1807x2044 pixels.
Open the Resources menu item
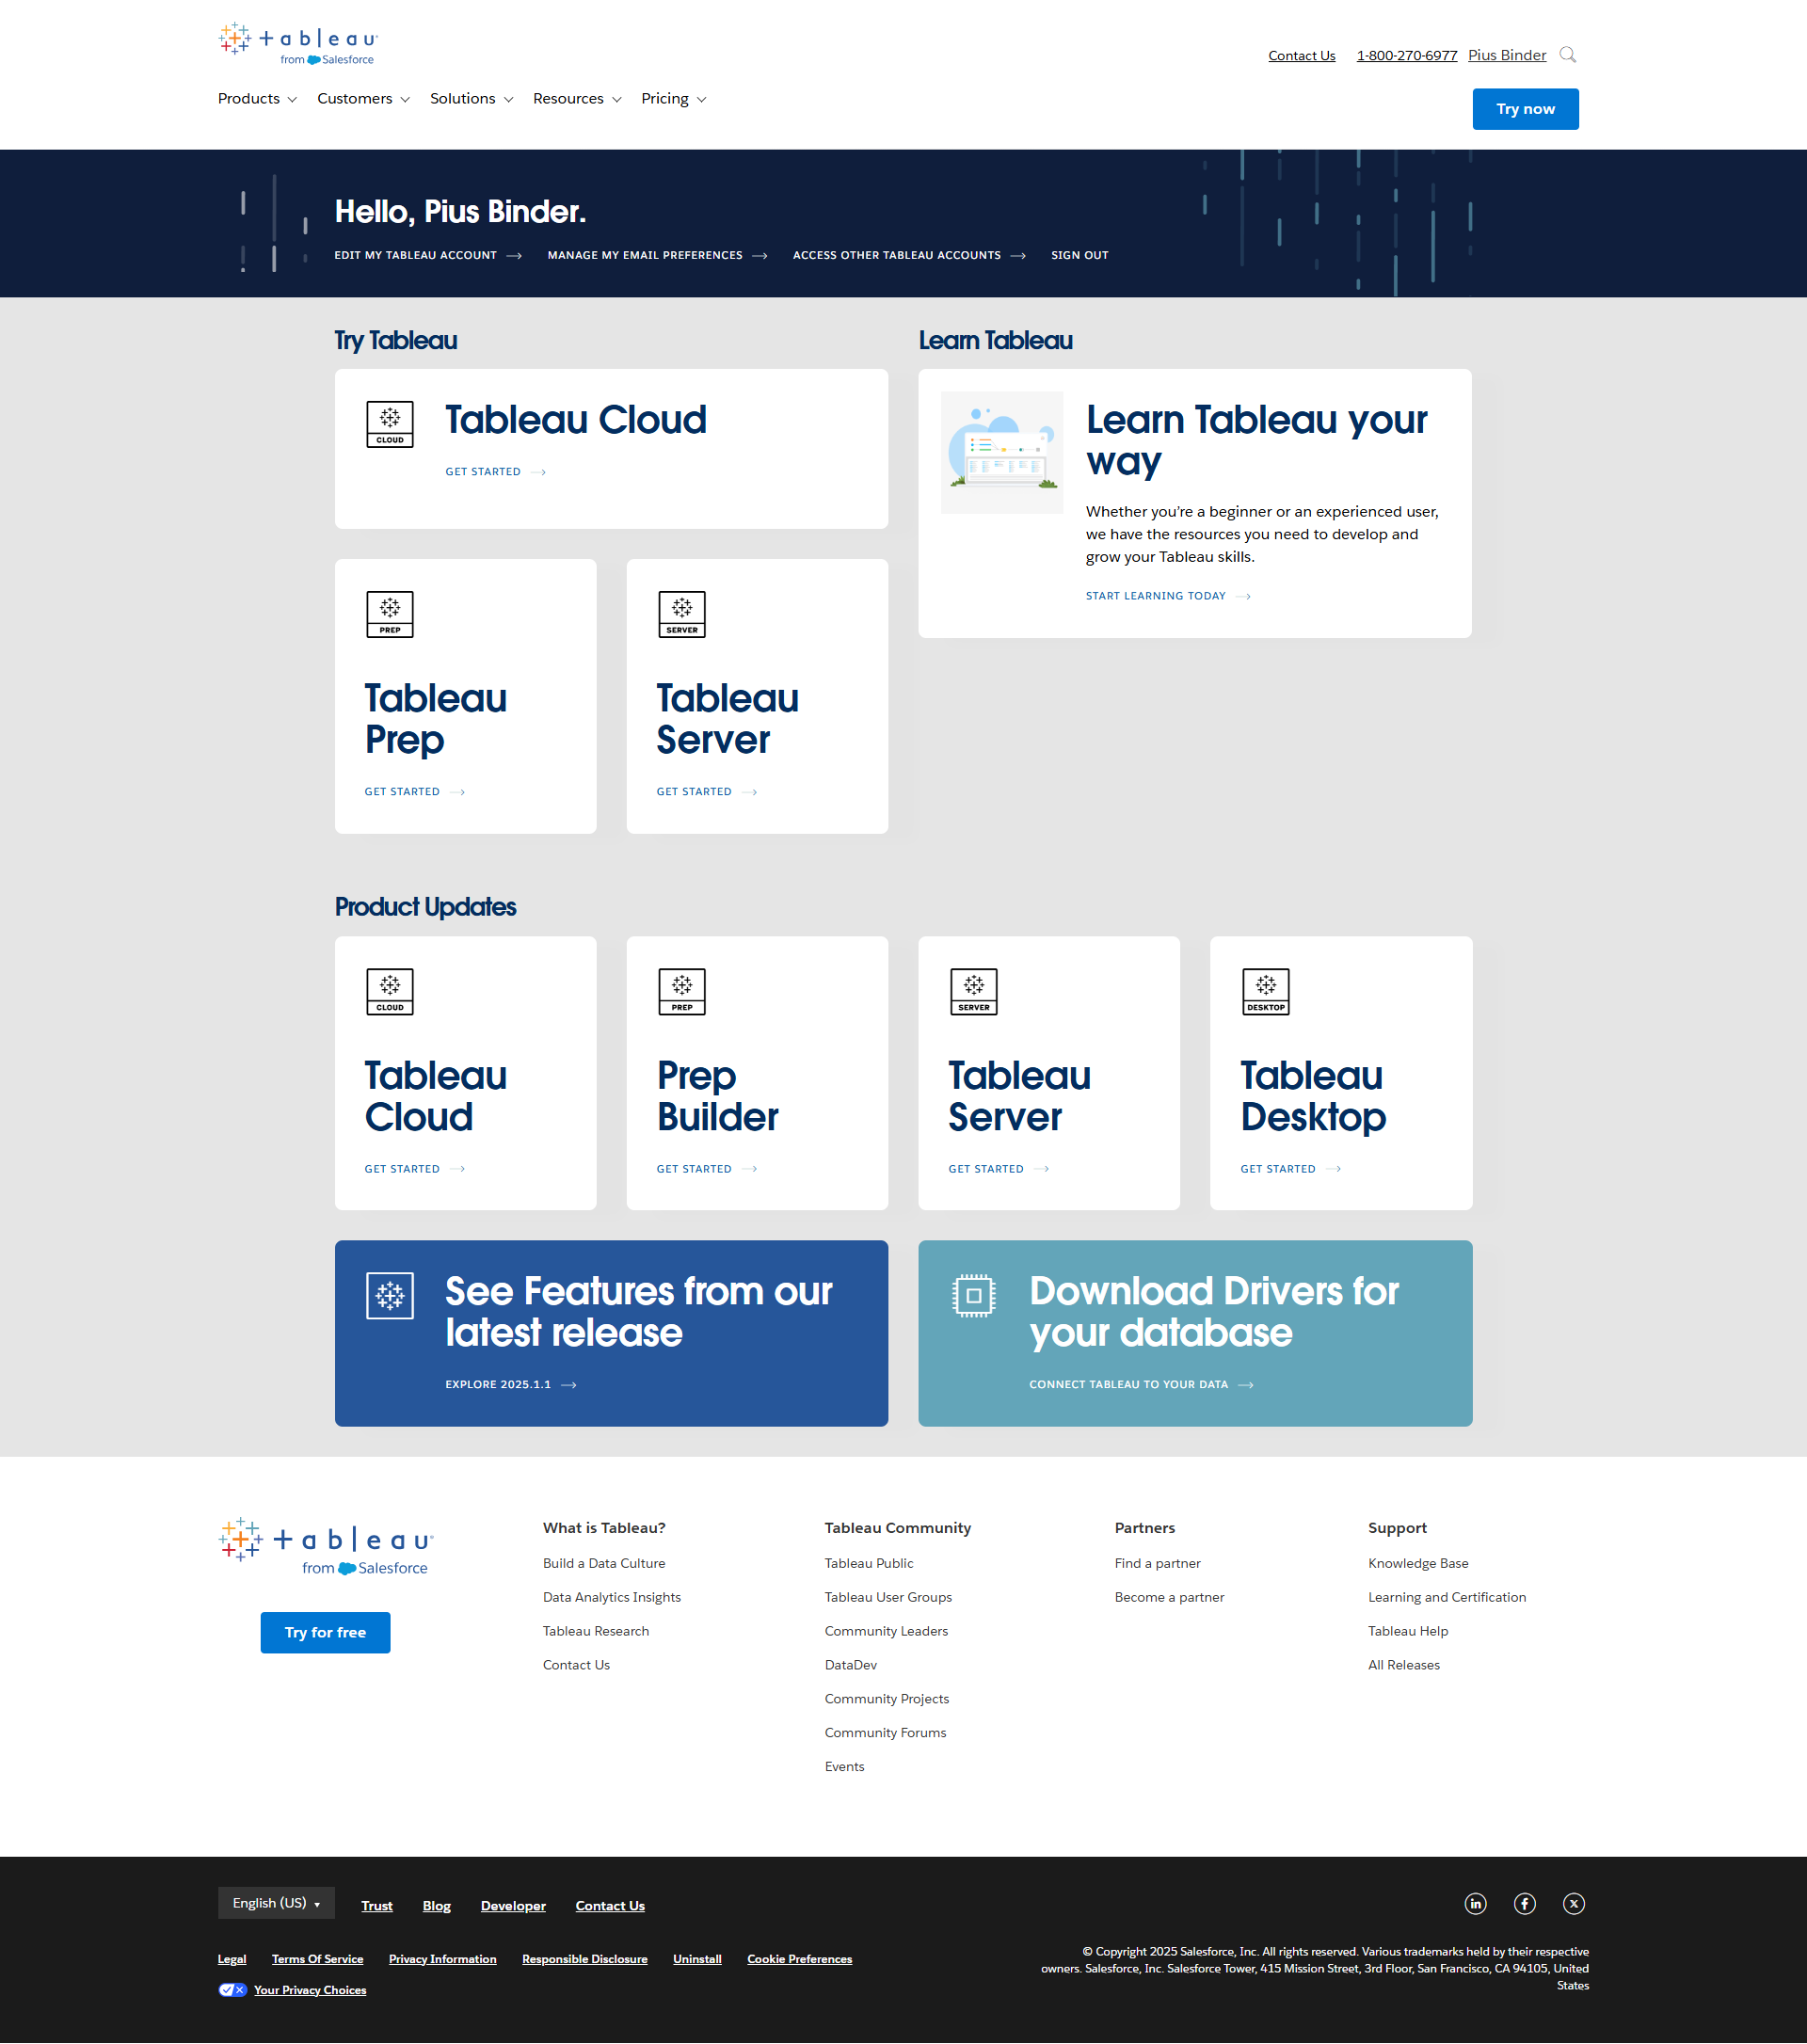(577, 99)
